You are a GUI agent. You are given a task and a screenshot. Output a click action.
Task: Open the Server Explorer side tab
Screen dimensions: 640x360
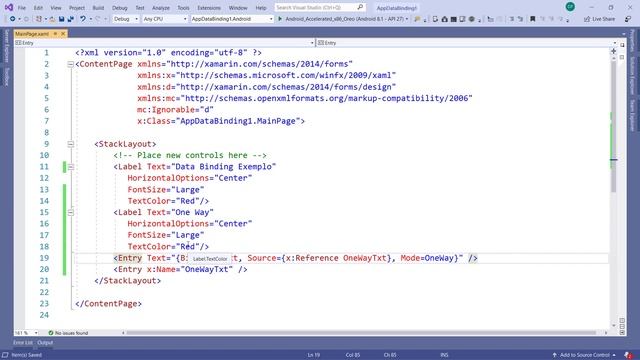point(6,47)
